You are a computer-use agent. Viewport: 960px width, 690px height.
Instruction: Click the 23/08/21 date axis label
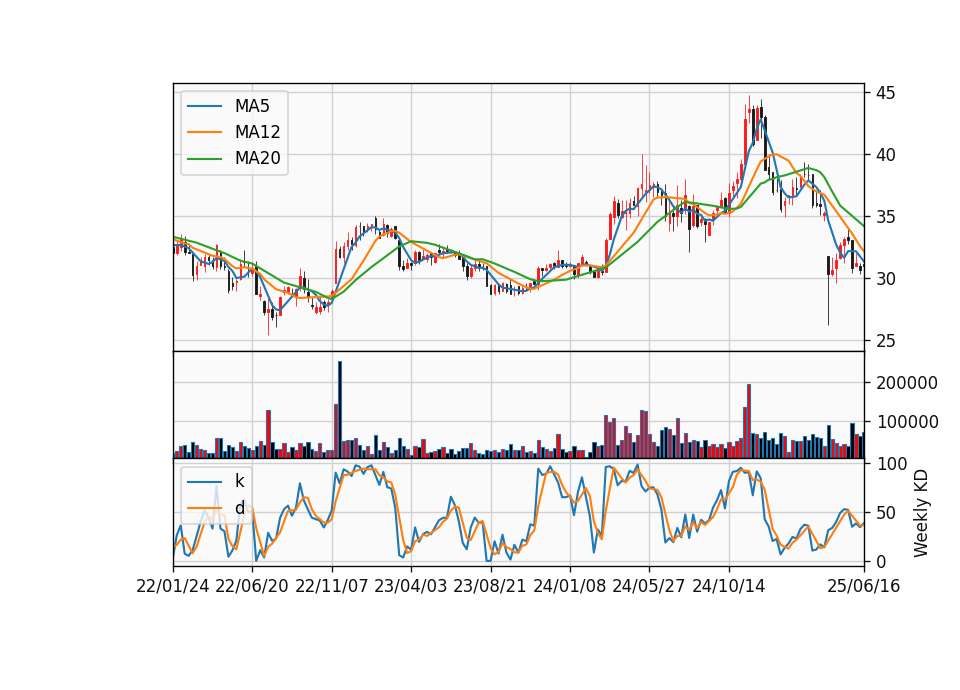click(x=490, y=587)
